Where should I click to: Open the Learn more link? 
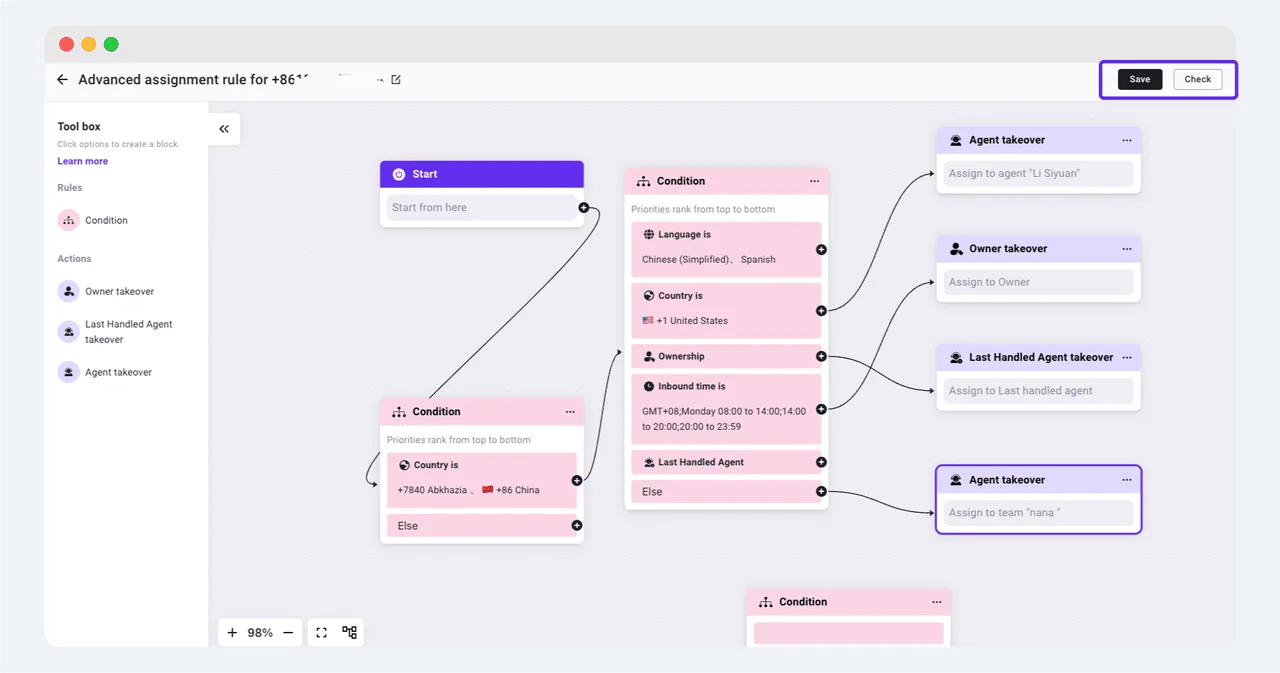pyautogui.click(x=82, y=161)
